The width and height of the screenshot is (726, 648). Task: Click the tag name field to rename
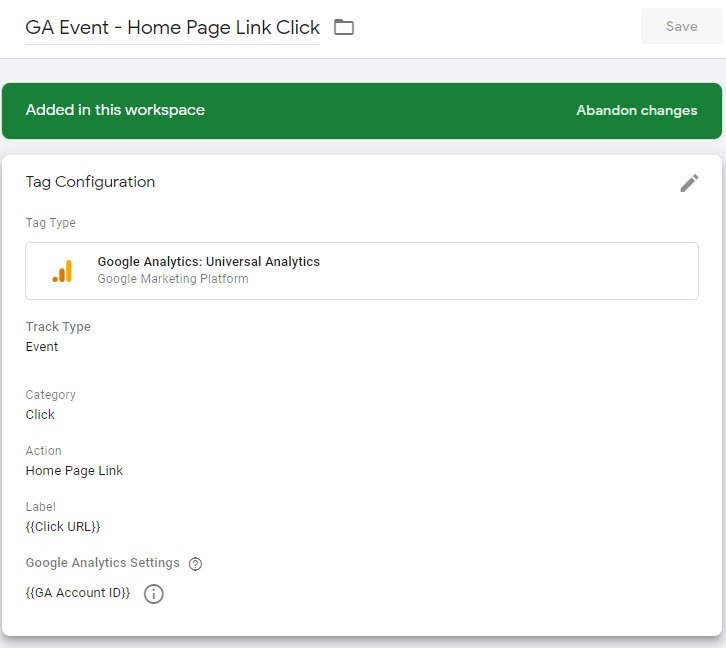172,27
